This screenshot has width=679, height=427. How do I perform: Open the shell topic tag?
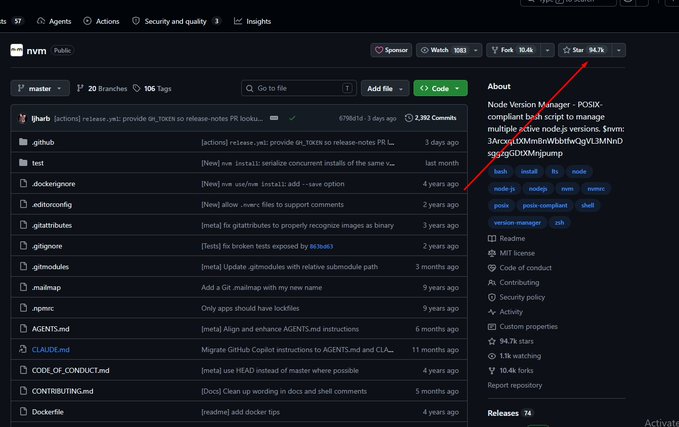tap(587, 206)
